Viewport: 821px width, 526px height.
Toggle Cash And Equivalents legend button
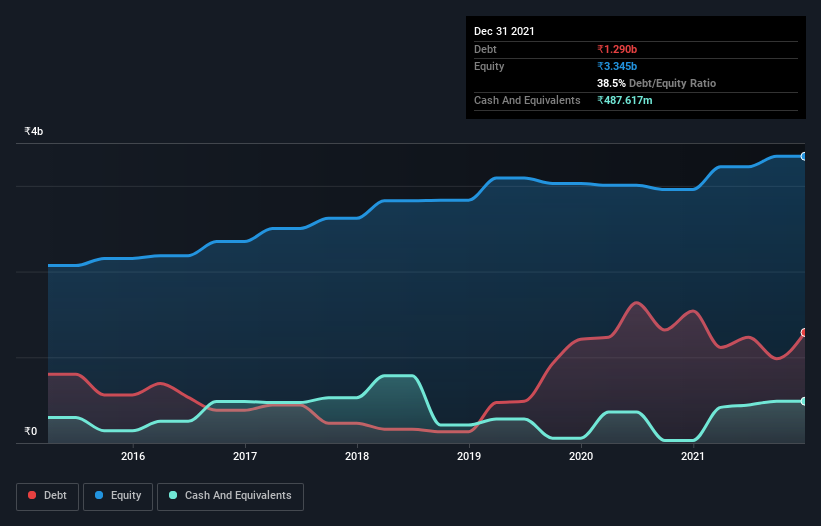[x=230, y=496]
